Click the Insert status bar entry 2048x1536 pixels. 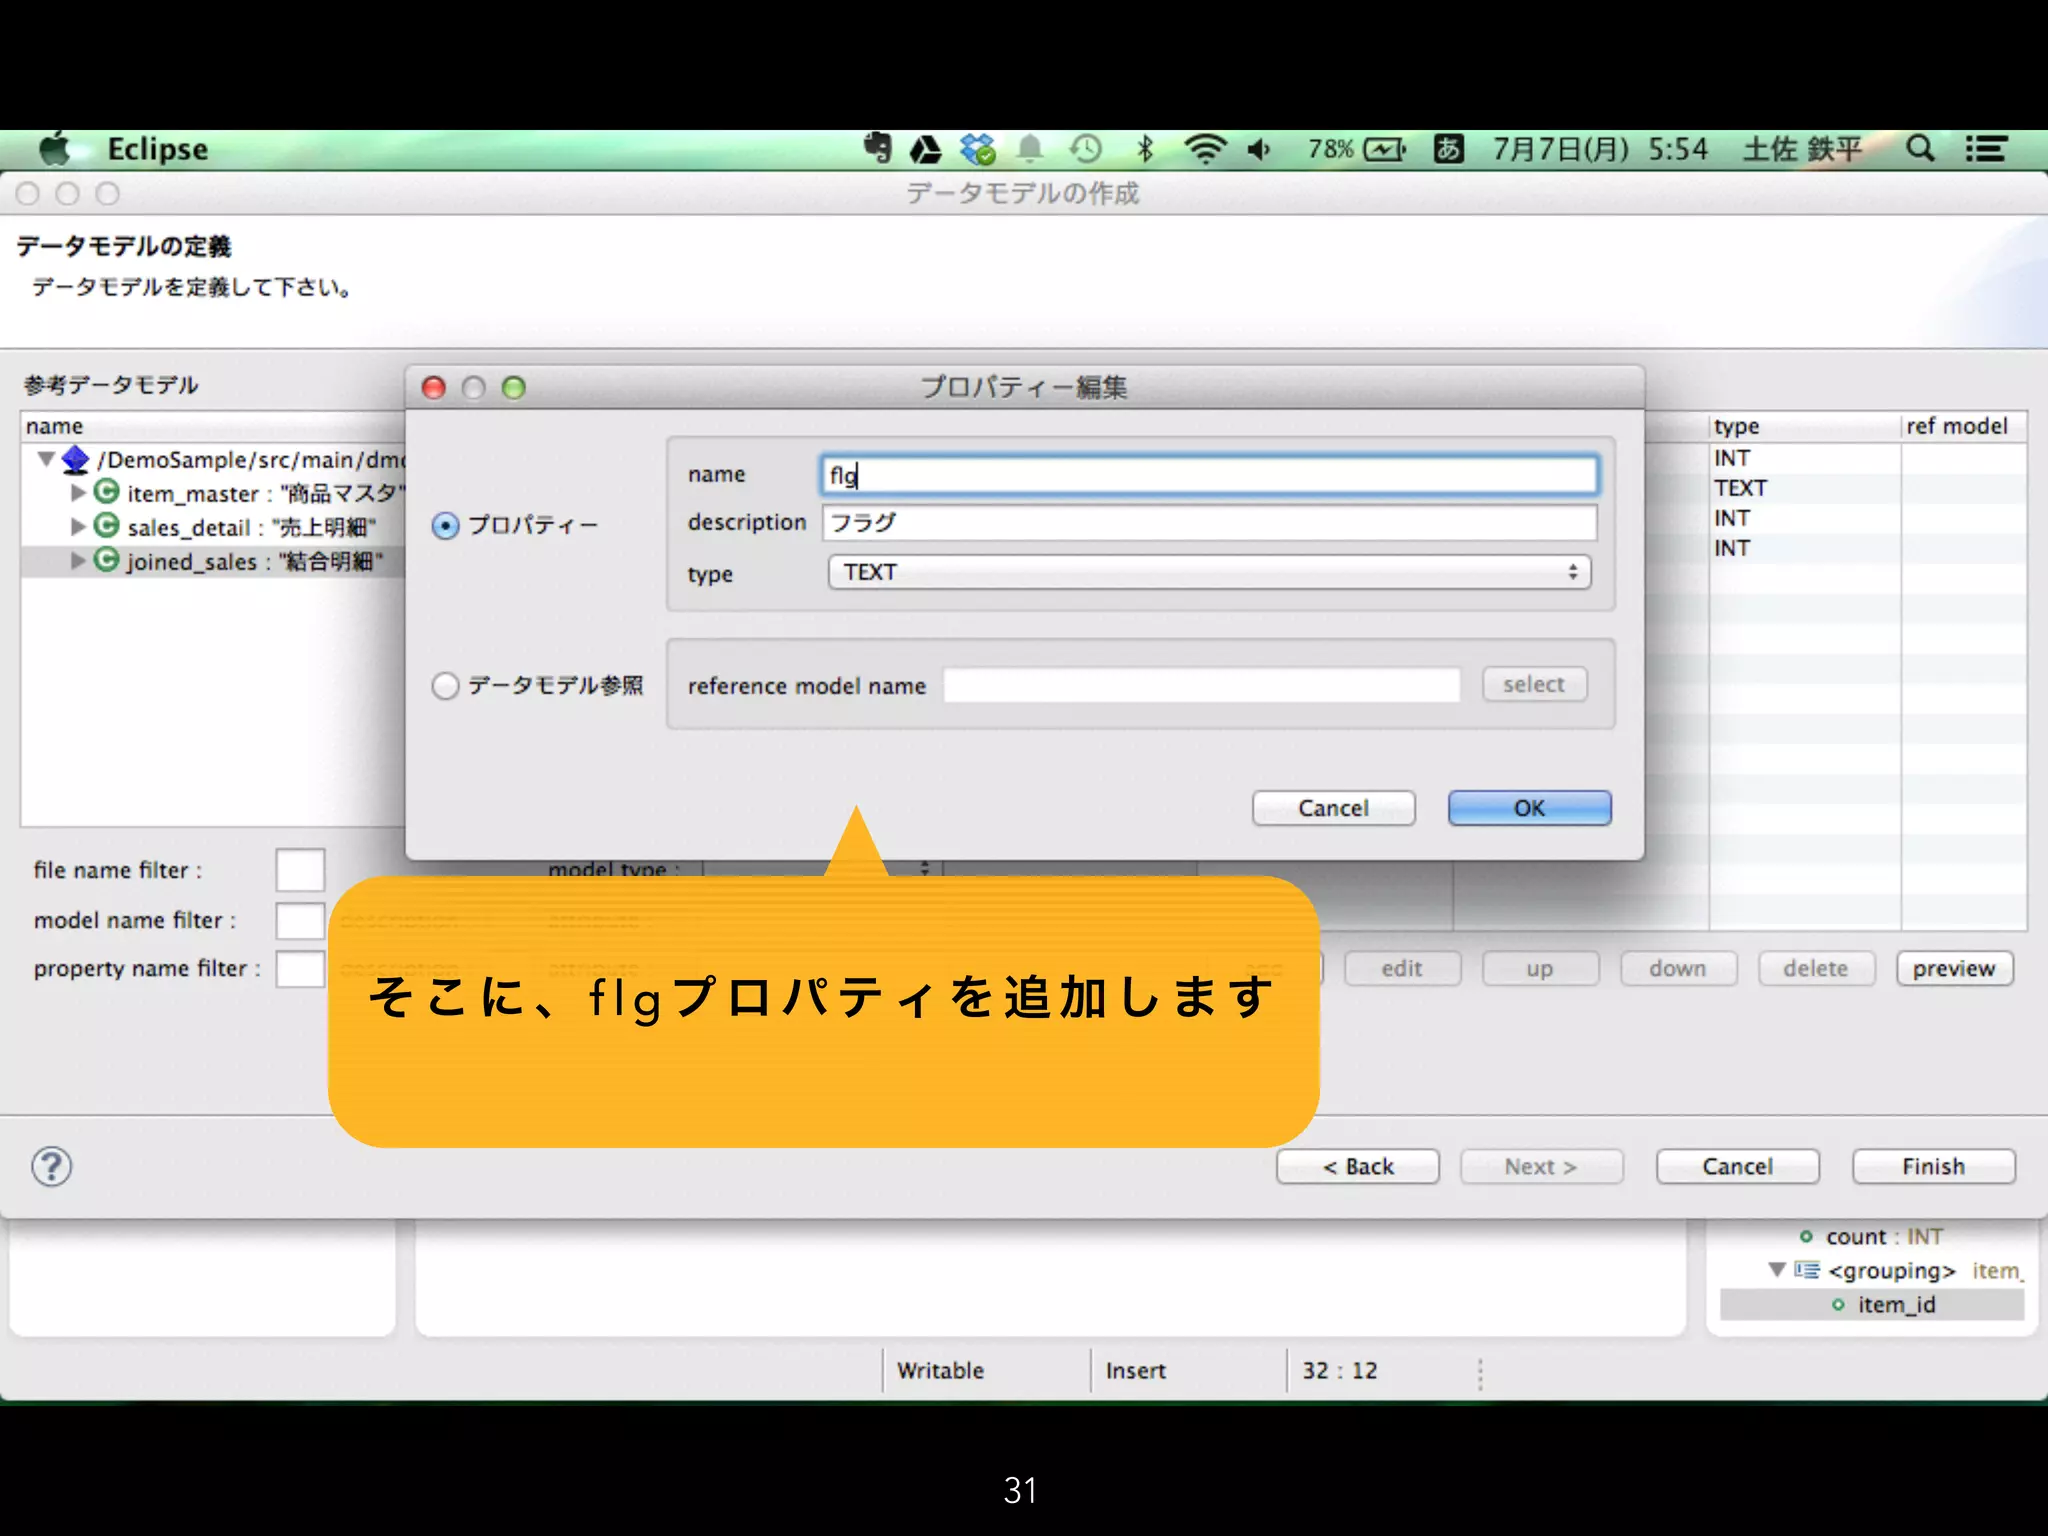pos(1136,1370)
